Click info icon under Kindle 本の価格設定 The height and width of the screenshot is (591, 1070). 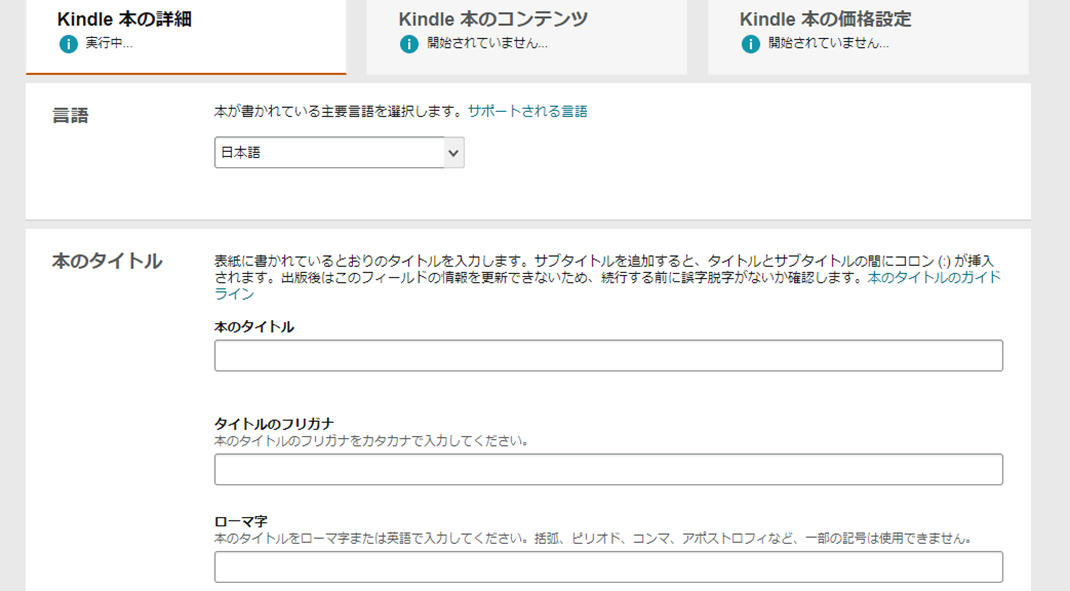(x=750, y=44)
